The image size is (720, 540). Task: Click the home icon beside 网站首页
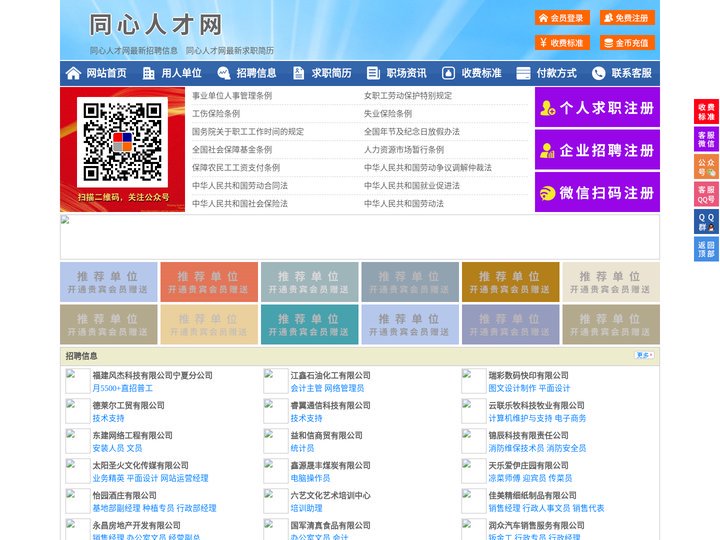[x=73, y=73]
